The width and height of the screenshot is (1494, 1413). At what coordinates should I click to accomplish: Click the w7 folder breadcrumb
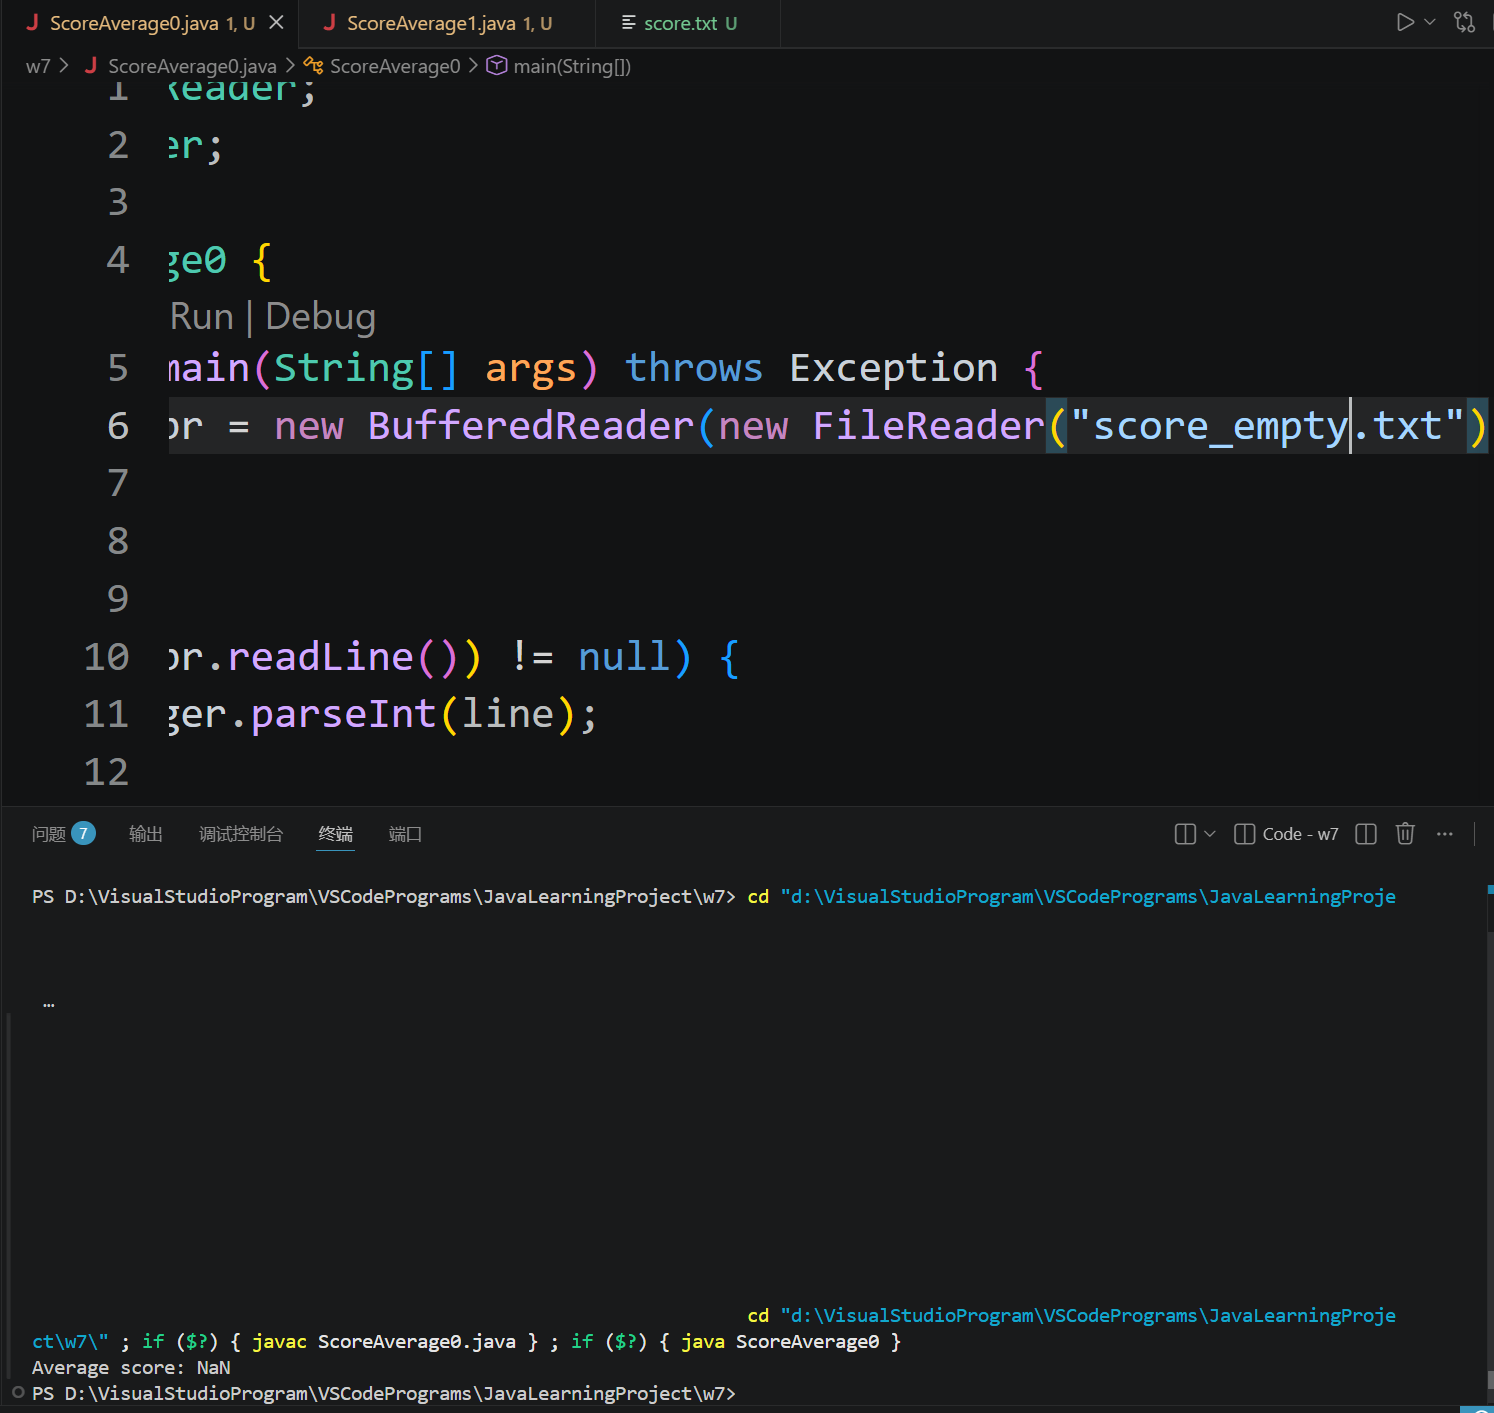pos(38,66)
